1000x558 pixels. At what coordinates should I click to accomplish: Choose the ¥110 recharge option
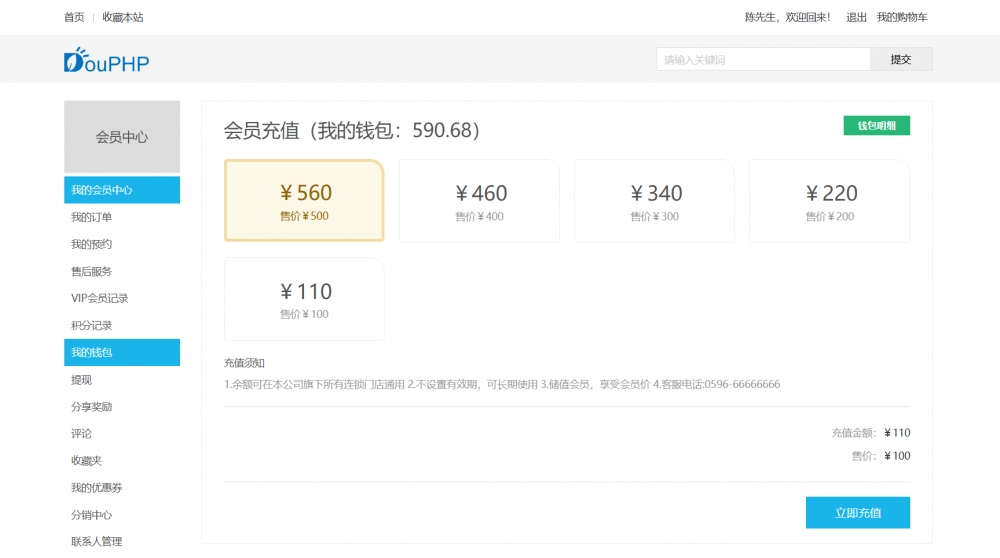click(x=304, y=299)
